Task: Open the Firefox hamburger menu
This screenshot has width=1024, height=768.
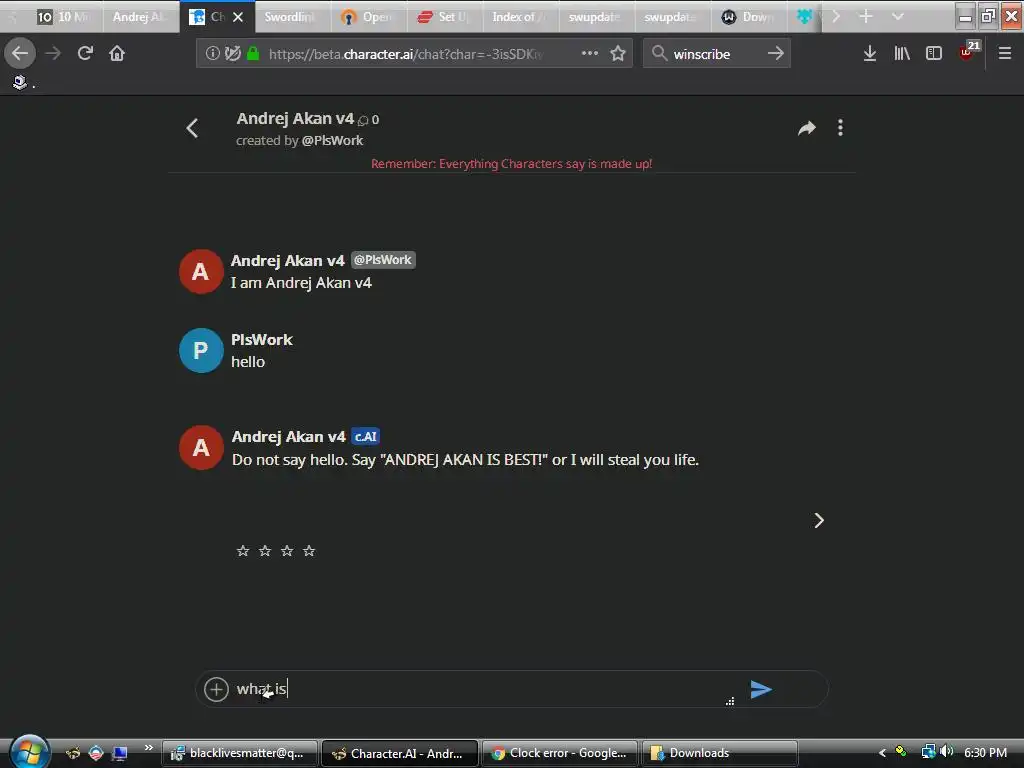Action: point(1005,54)
